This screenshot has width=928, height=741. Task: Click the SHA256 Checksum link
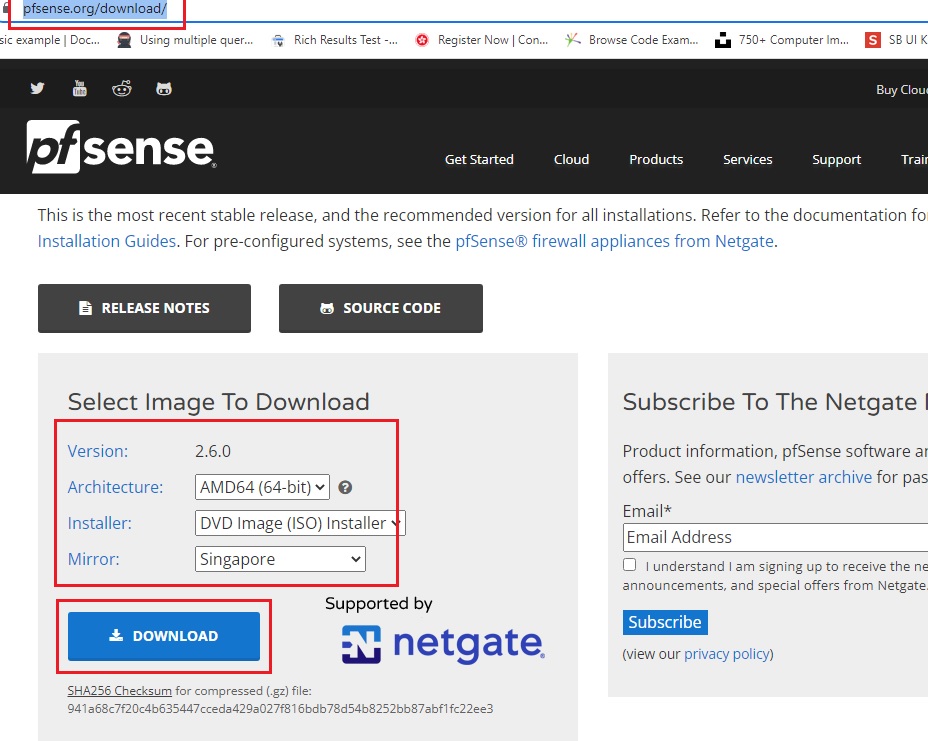point(120,691)
